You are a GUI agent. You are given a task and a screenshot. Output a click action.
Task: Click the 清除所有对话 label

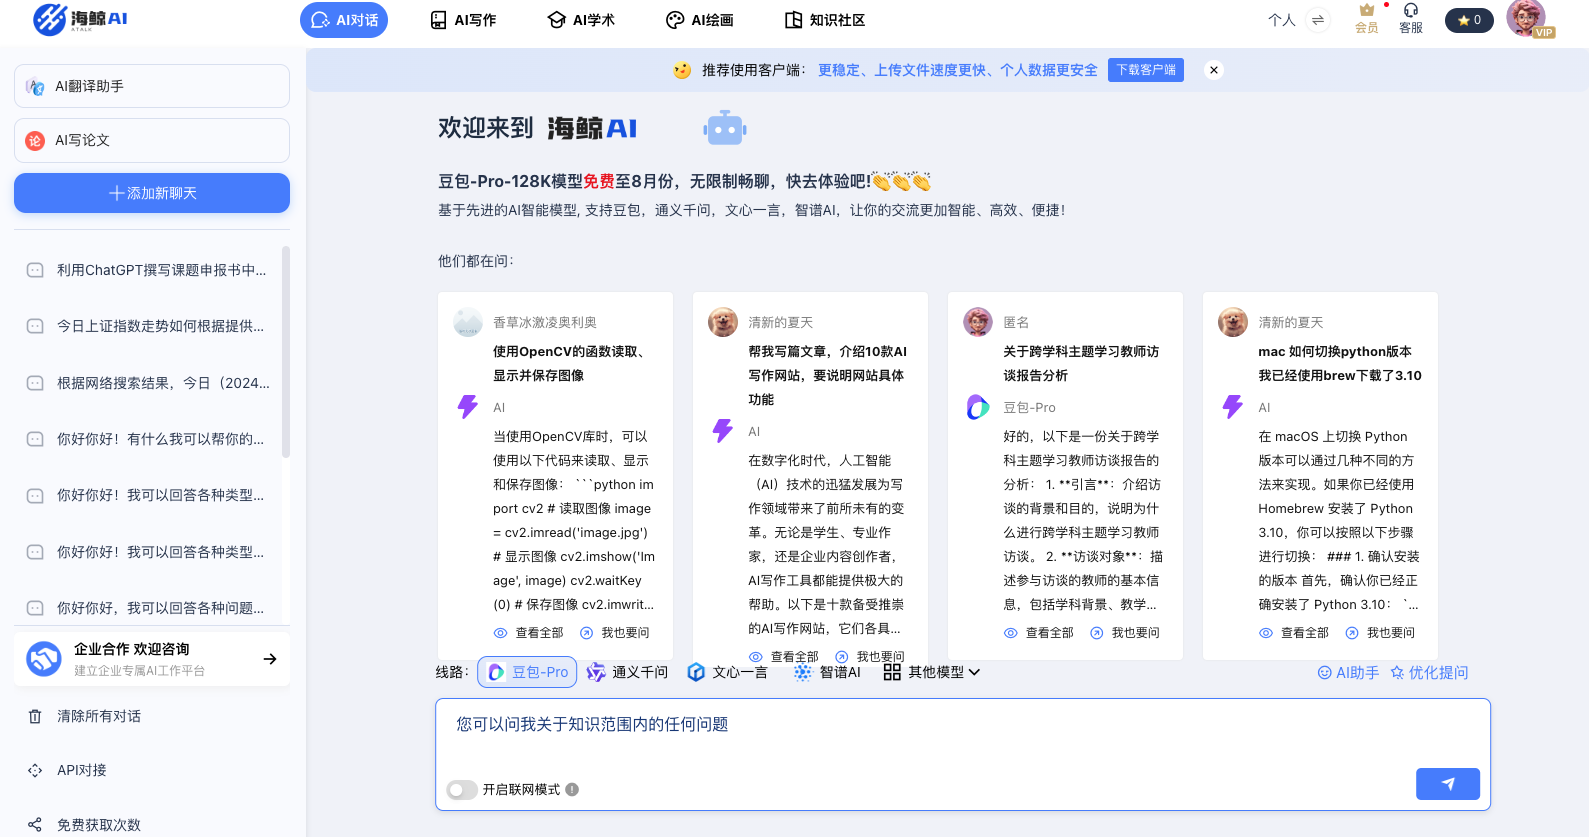(99, 716)
